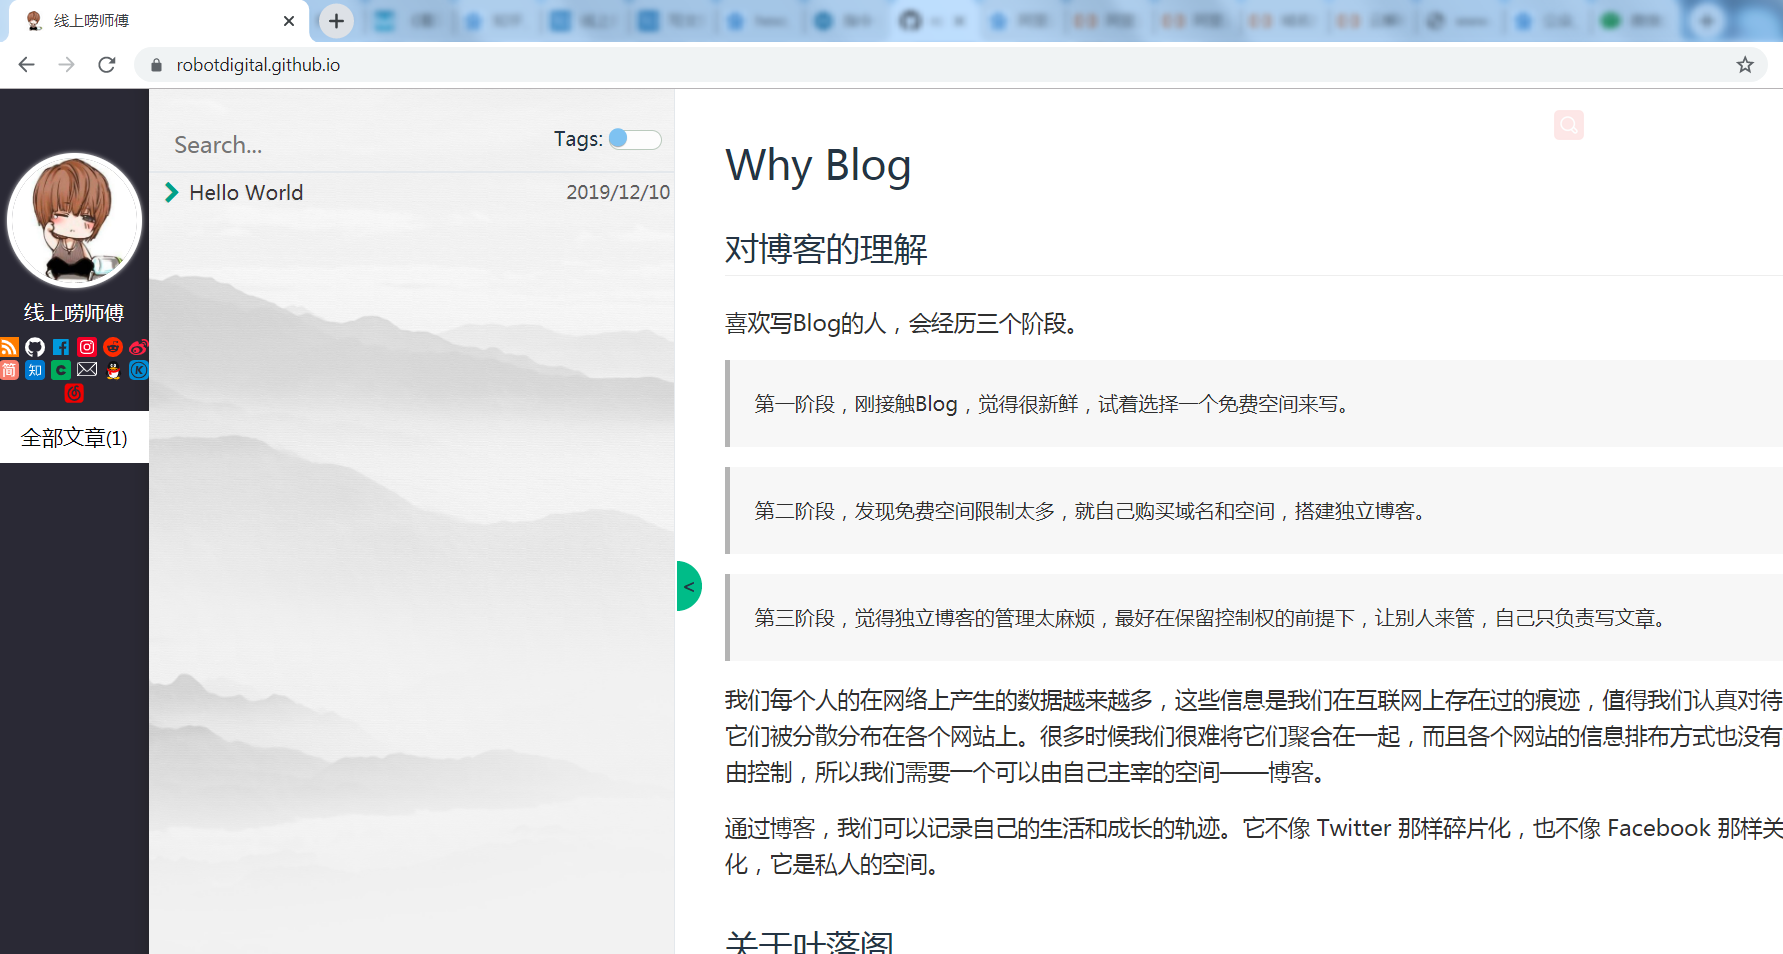Enable the Tags filter switch
The image size is (1783, 954).
[634, 139]
